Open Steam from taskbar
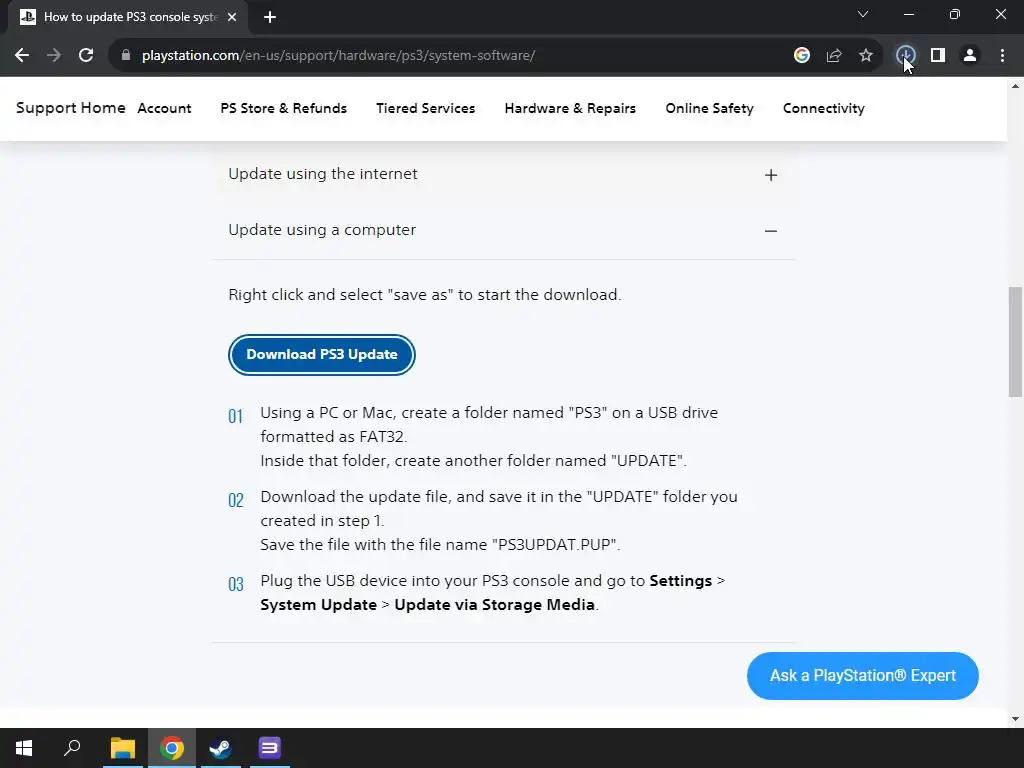Screen dimensions: 1024x768 [x=220, y=748]
